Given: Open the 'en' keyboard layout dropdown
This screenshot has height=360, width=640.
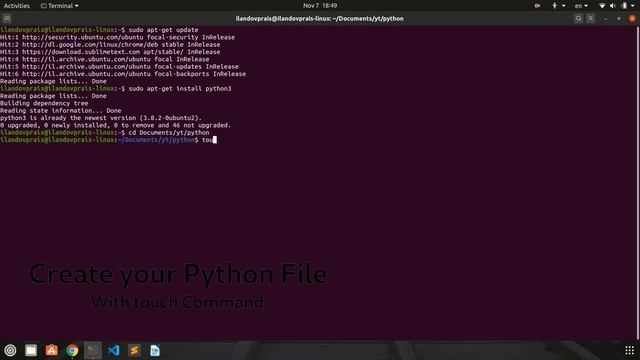Looking at the screenshot, I should [x=581, y=6].
